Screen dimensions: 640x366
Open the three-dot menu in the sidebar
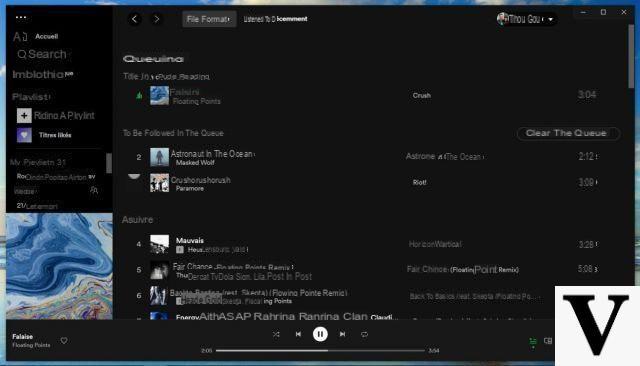tap(21, 17)
